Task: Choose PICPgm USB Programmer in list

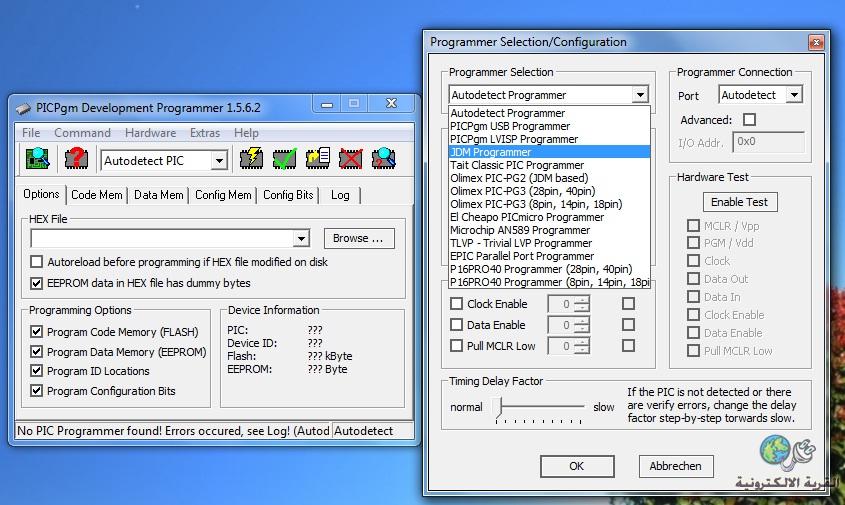Action: (549, 126)
